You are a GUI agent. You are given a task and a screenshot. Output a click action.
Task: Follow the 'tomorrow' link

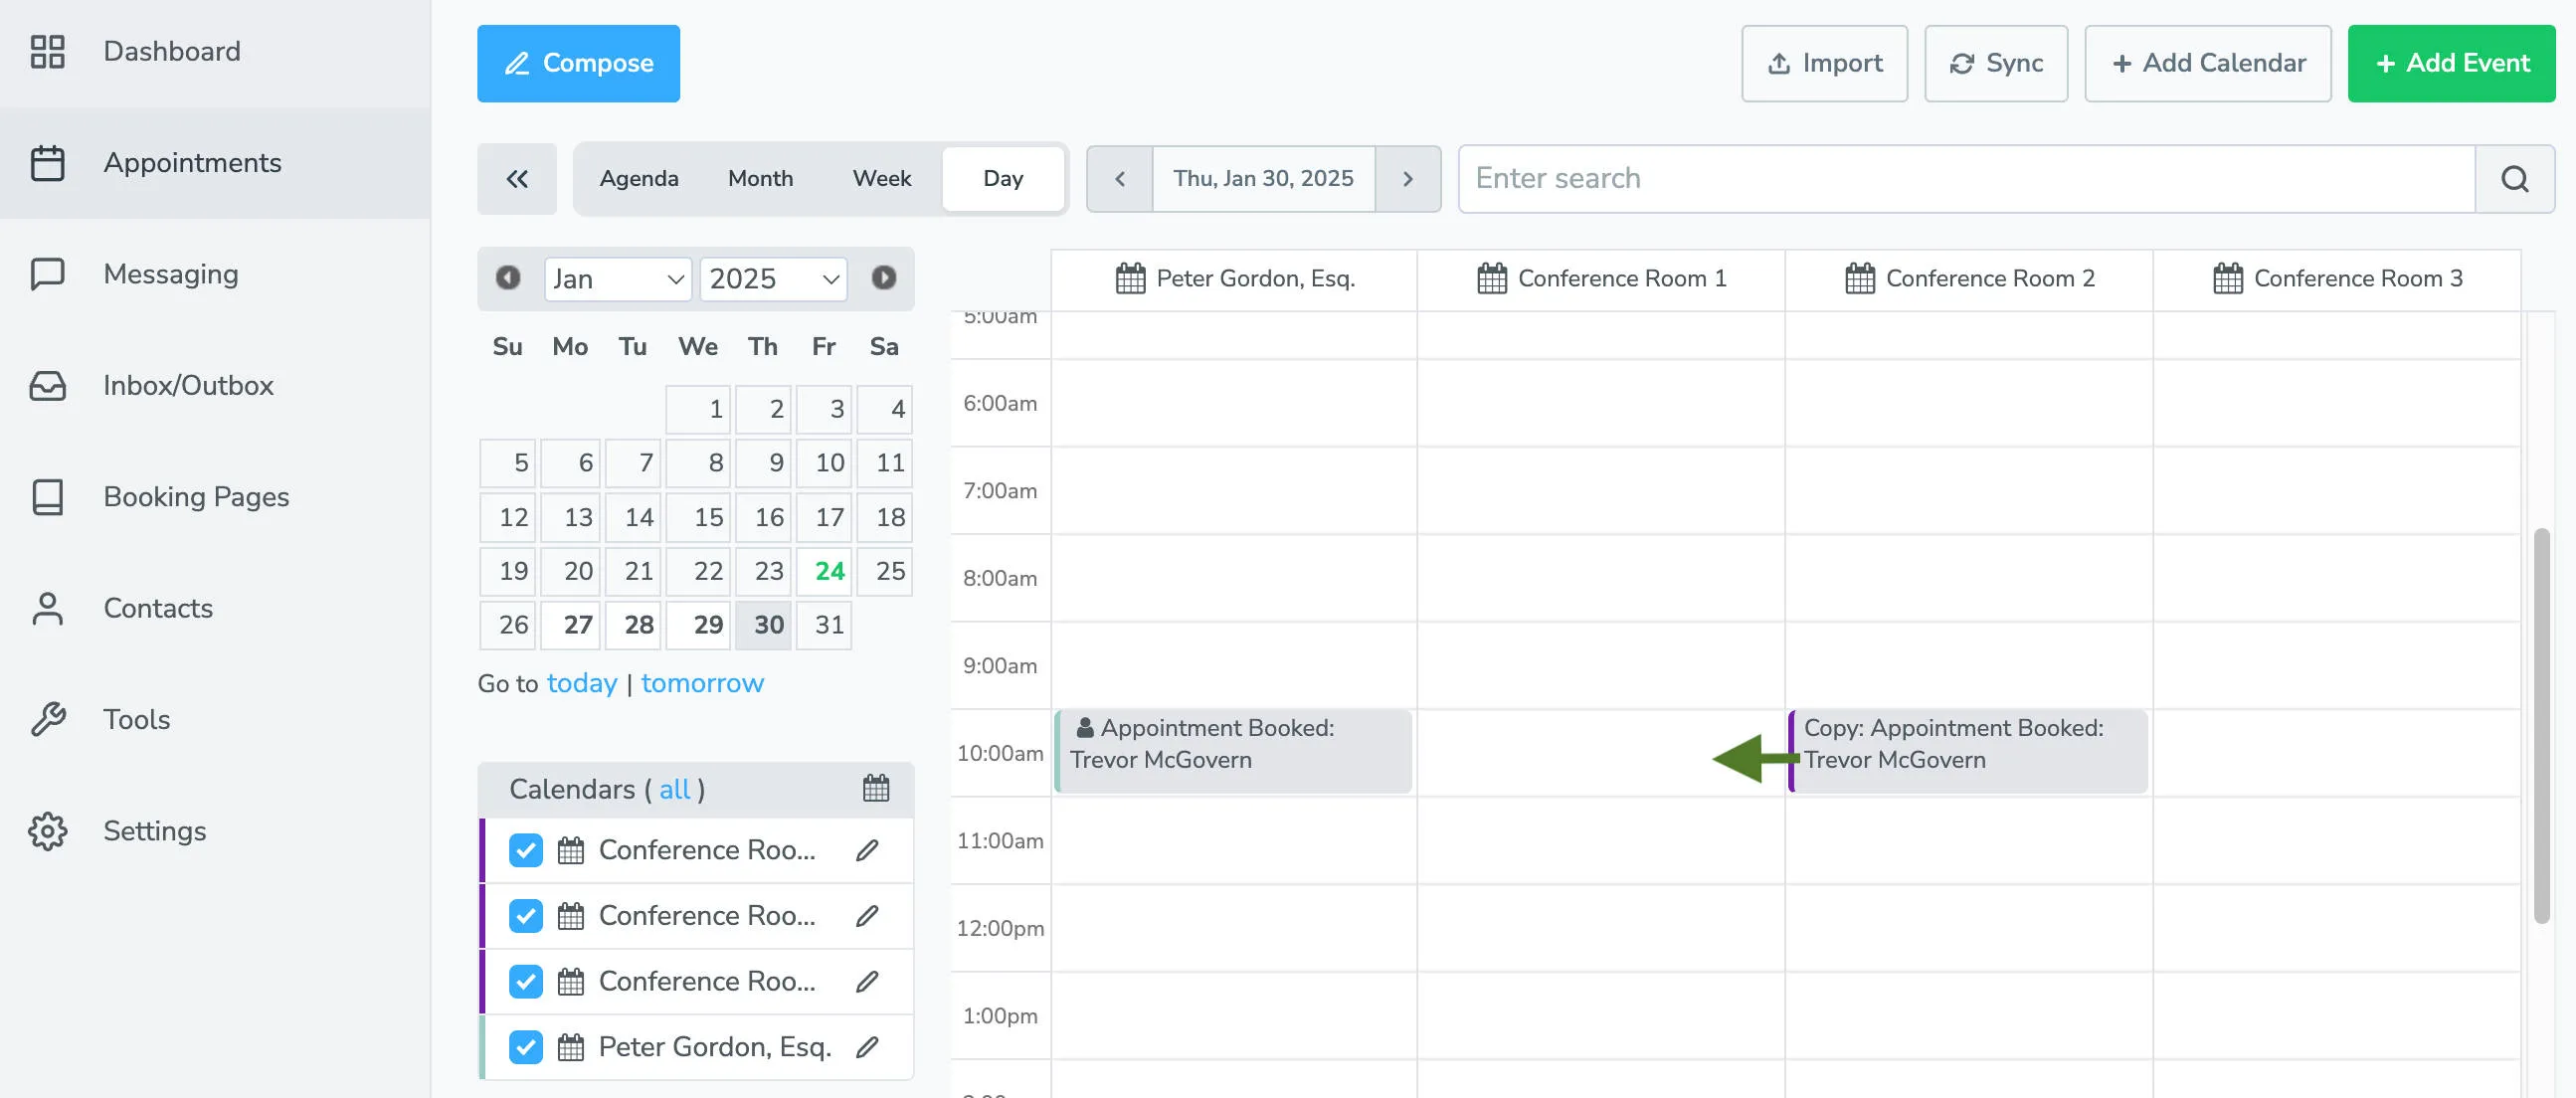point(702,683)
